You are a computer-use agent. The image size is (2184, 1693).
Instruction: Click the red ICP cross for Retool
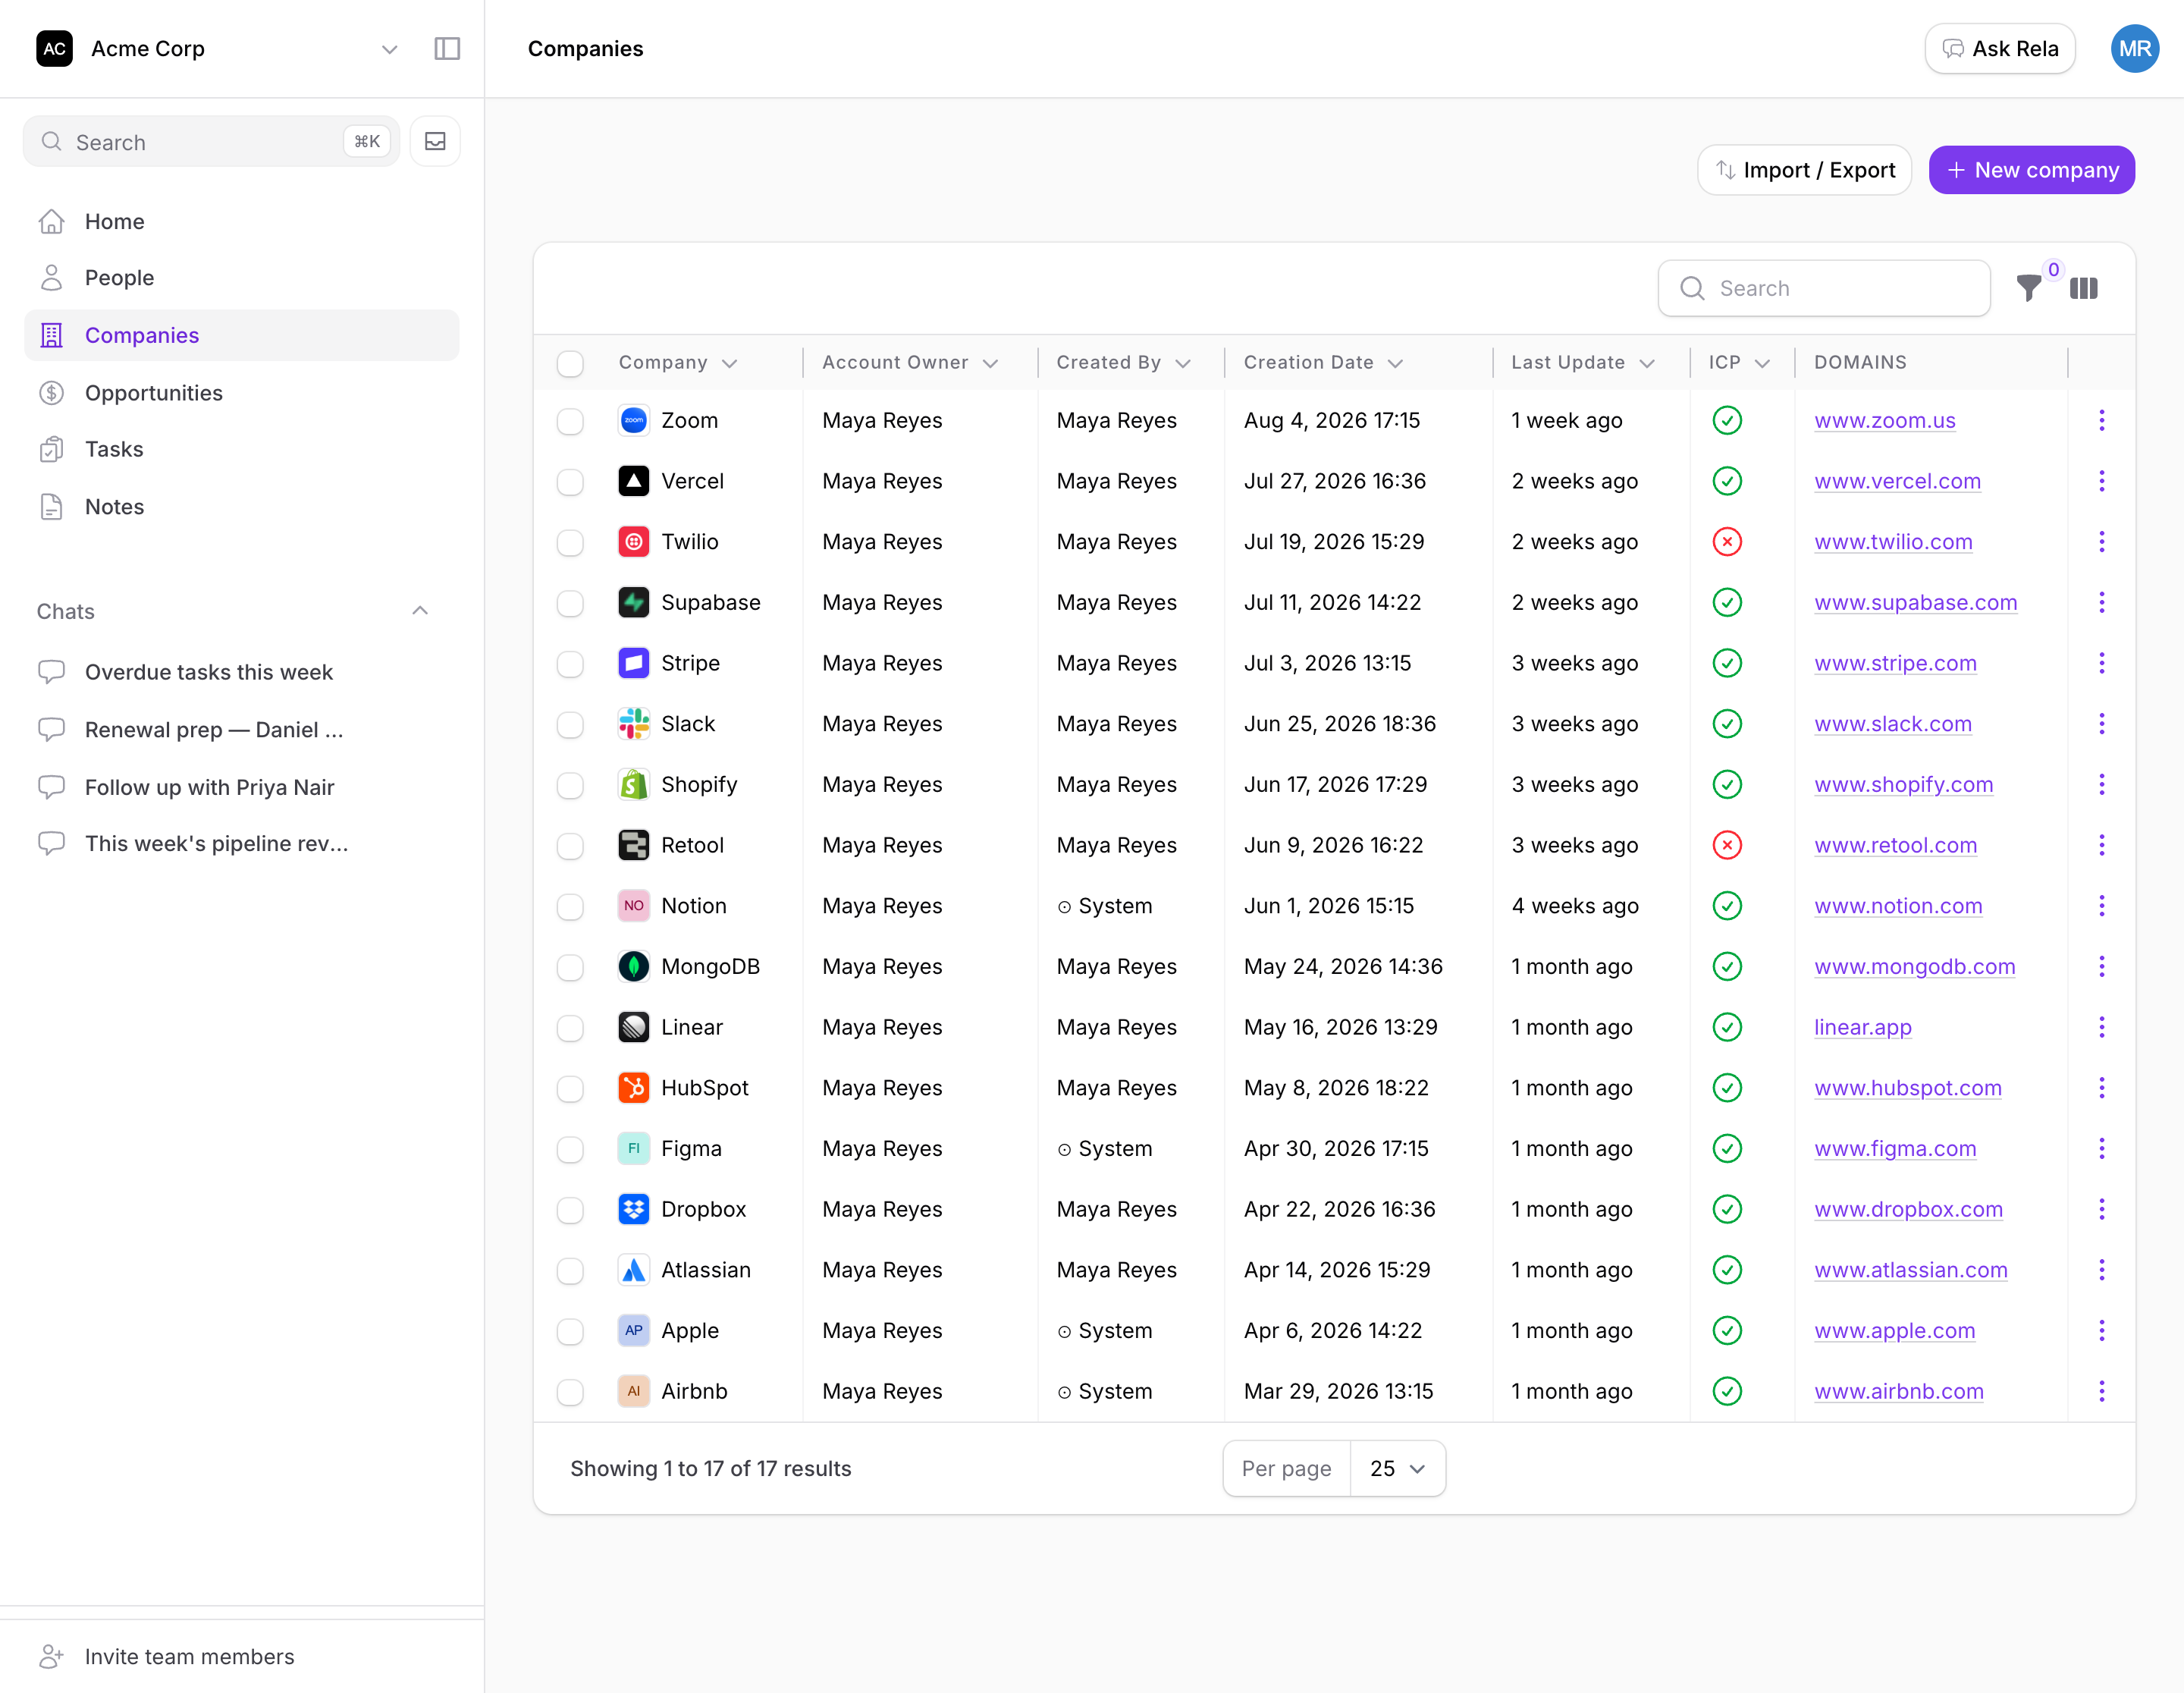(1727, 846)
